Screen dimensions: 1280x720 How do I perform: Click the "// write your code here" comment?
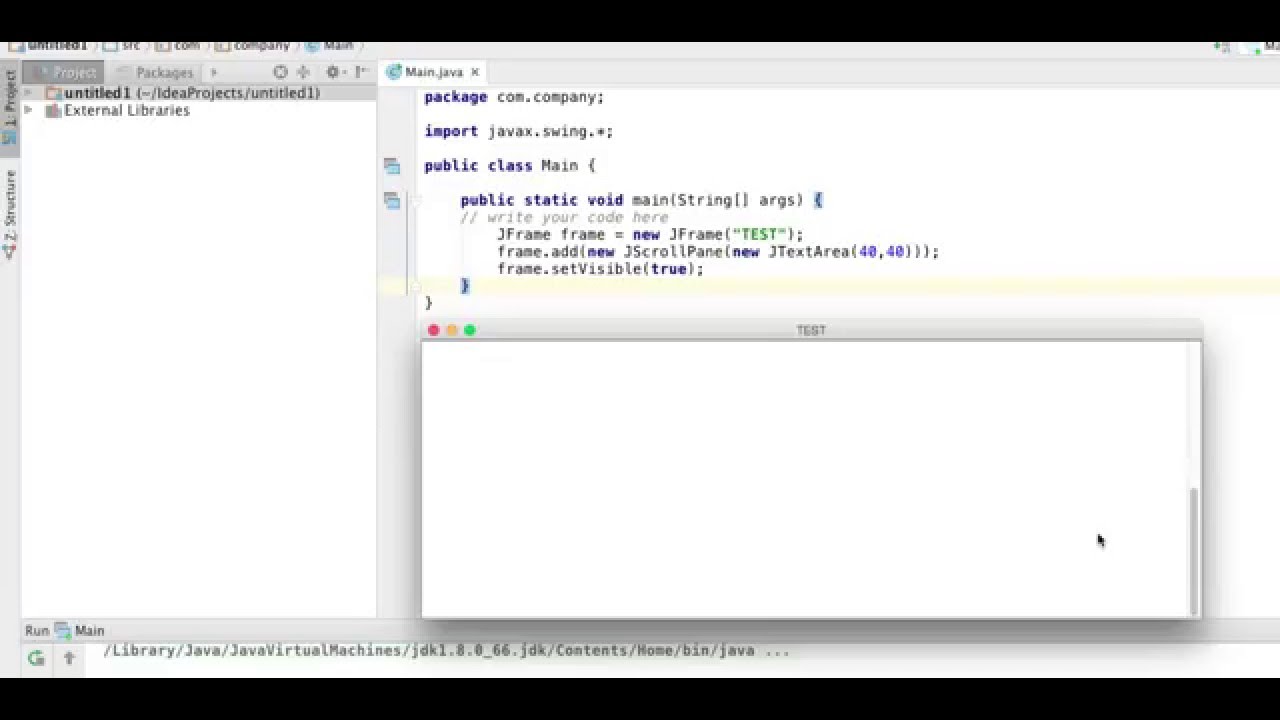click(x=565, y=217)
